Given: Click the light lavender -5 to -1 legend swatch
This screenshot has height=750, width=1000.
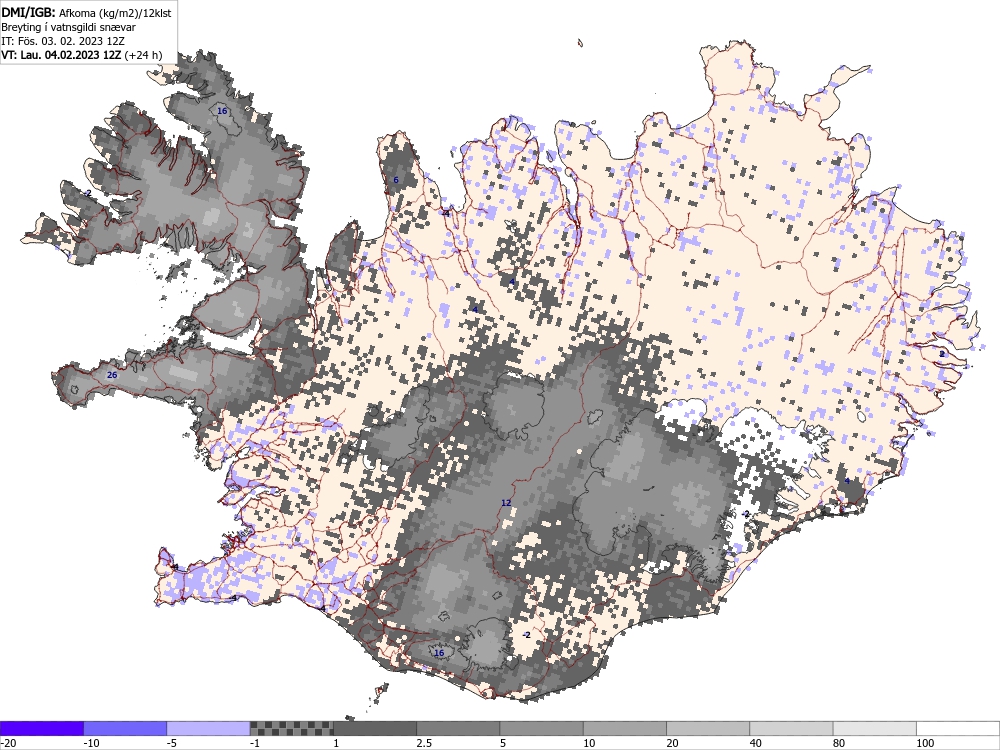Looking at the screenshot, I should [208, 728].
